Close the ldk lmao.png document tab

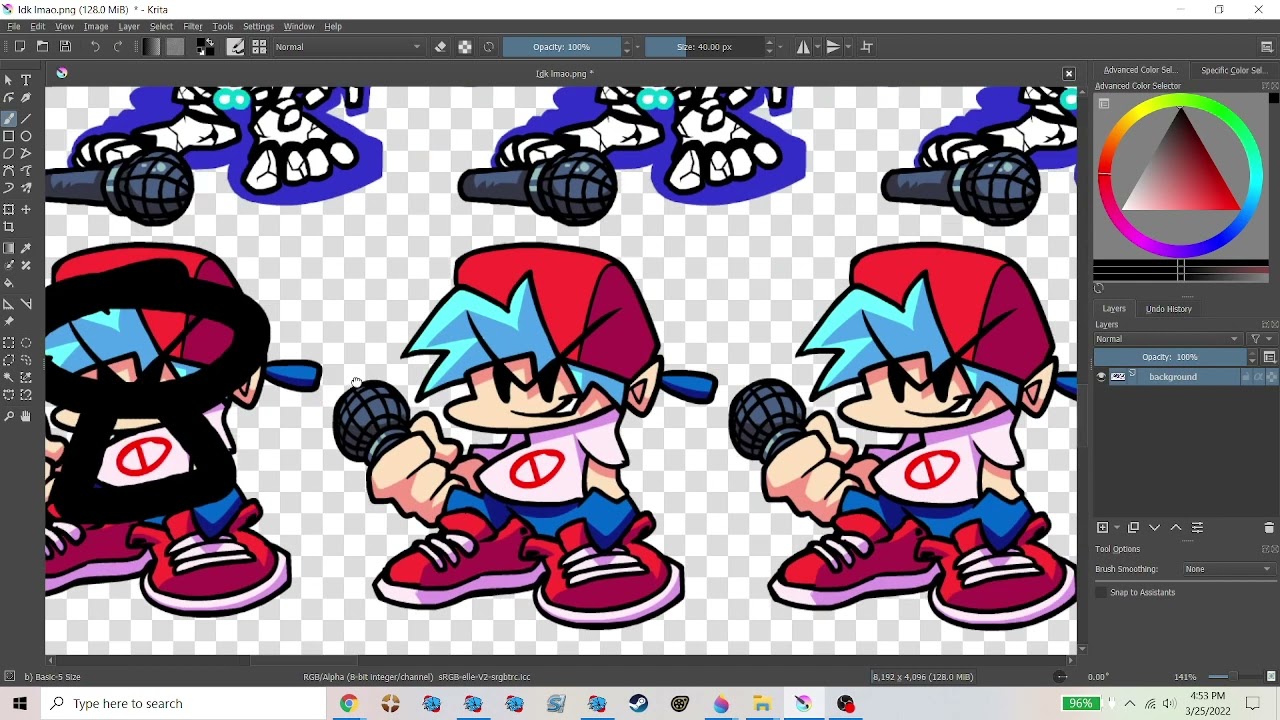pyautogui.click(x=1069, y=74)
